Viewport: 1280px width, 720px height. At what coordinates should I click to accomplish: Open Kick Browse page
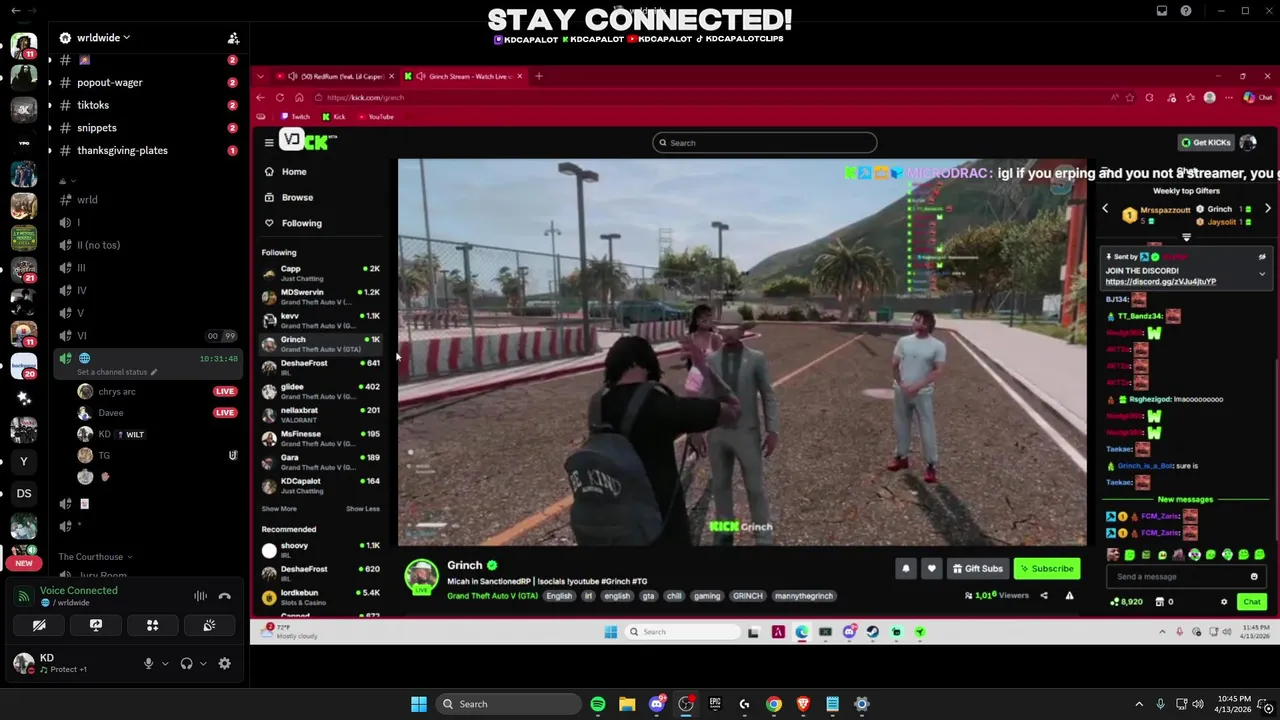tap(297, 197)
